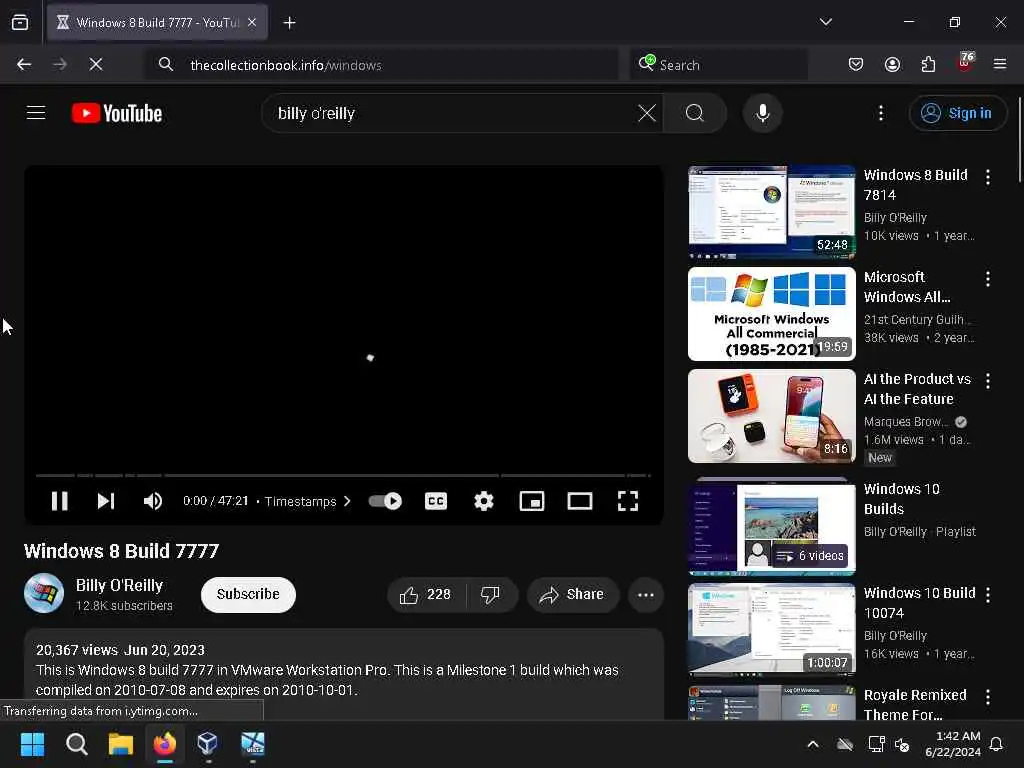The width and height of the screenshot is (1024, 768).
Task: Open YouTube settings three-dot menu
Action: point(880,113)
